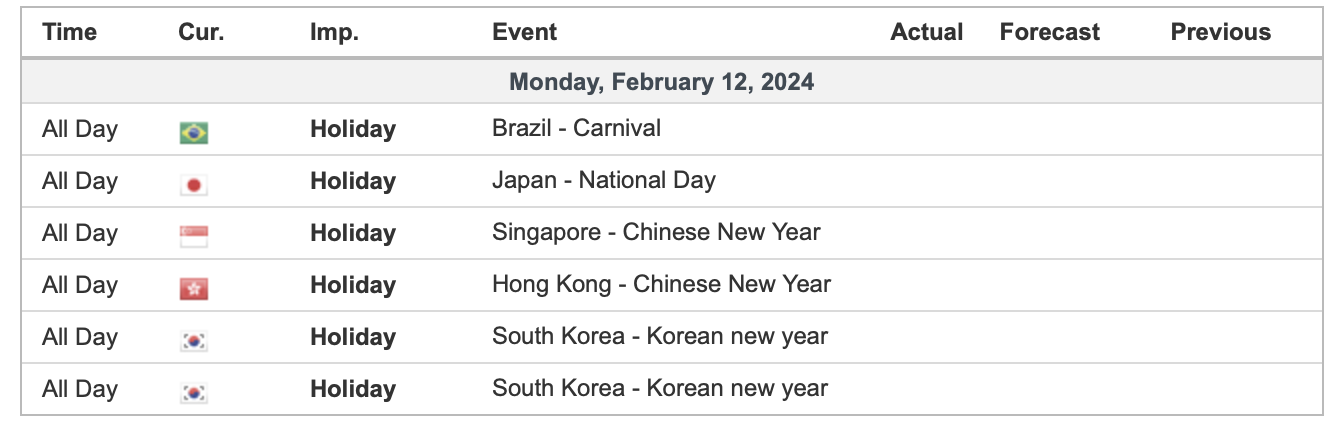Click the Monday, February 12, 2024 date header
This screenshot has height=430, width=1332.
662,81
